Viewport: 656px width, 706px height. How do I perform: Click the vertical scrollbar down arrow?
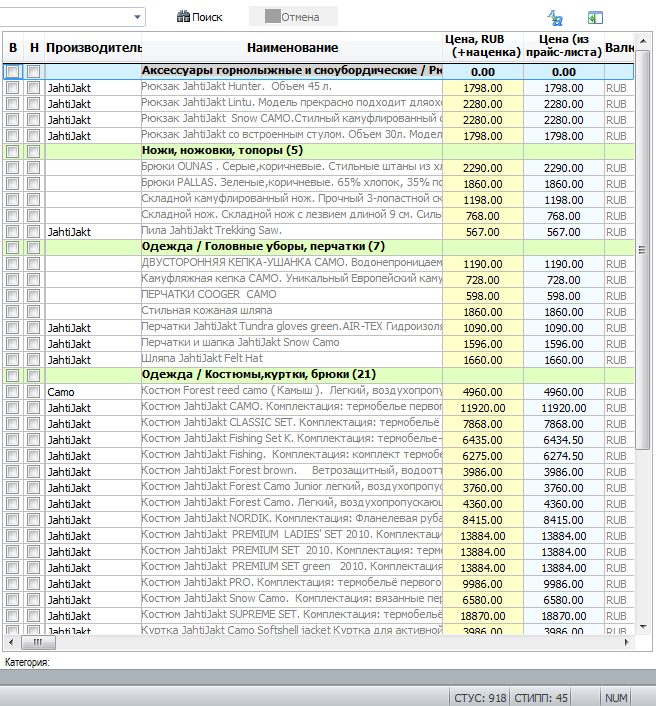pos(643,627)
